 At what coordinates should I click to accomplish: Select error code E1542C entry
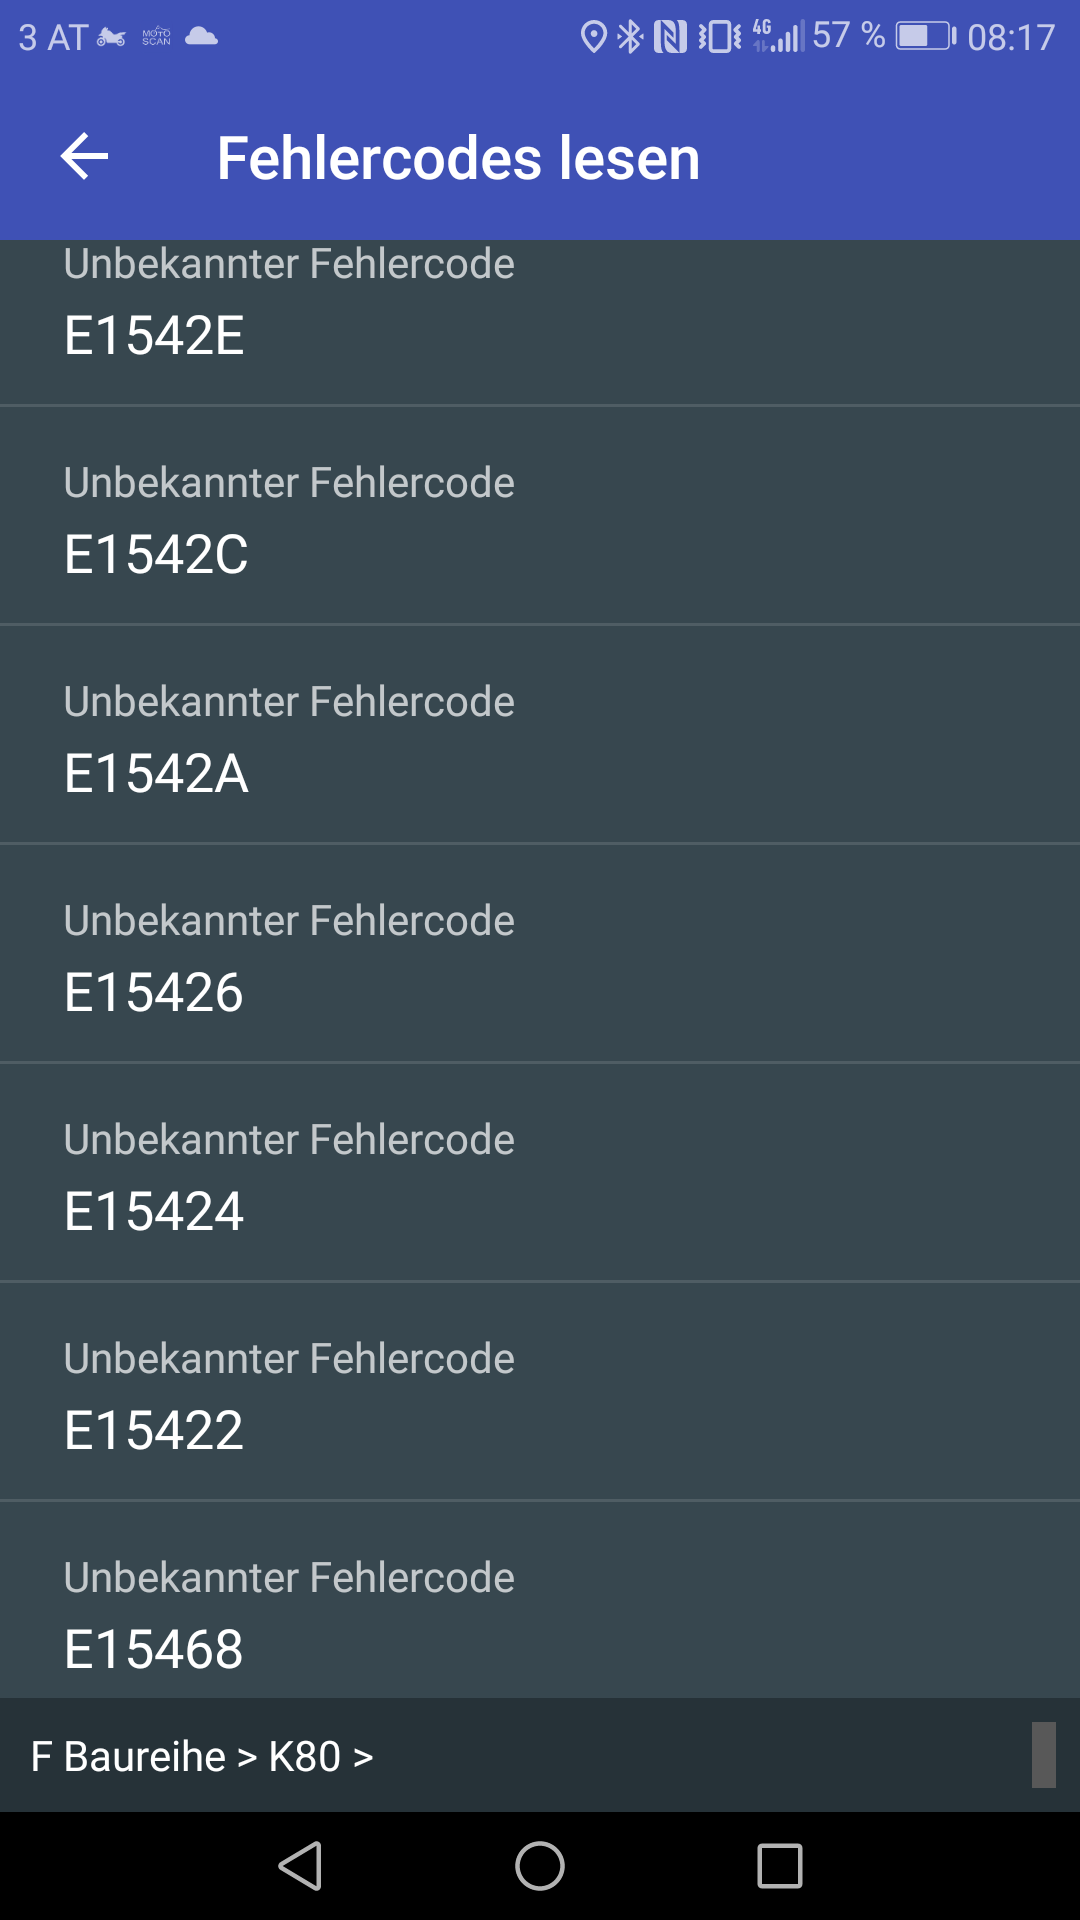(540, 515)
